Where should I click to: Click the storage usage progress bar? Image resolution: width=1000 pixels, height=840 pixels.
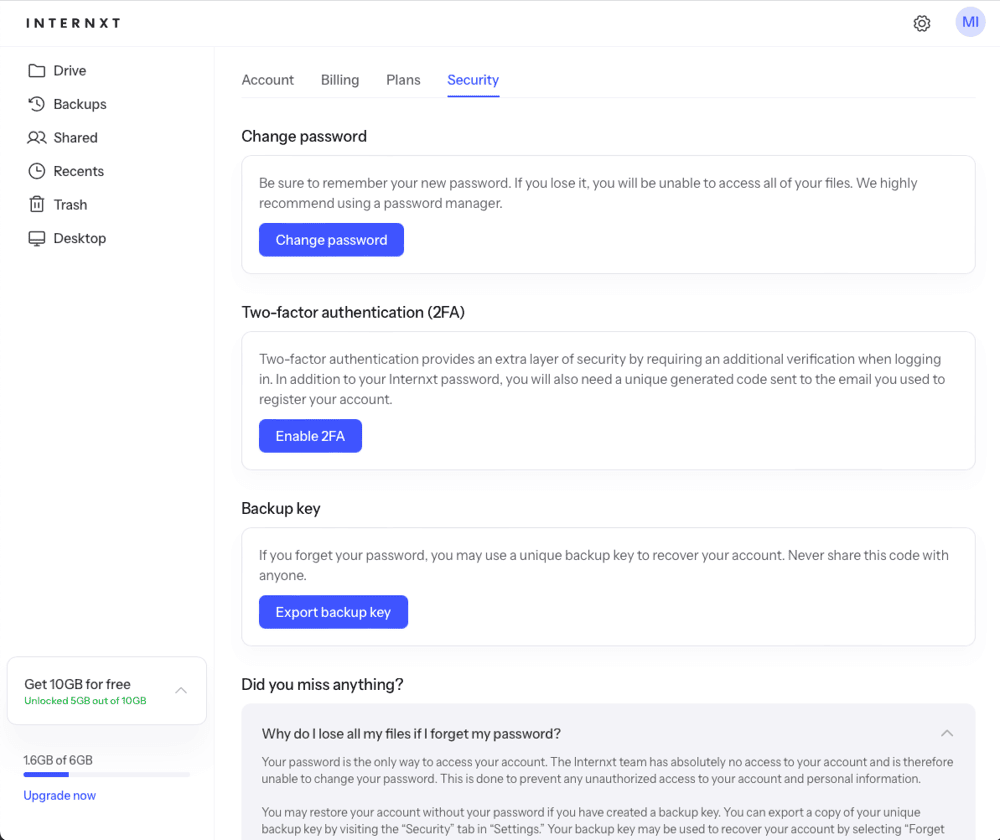click(107, 774)
